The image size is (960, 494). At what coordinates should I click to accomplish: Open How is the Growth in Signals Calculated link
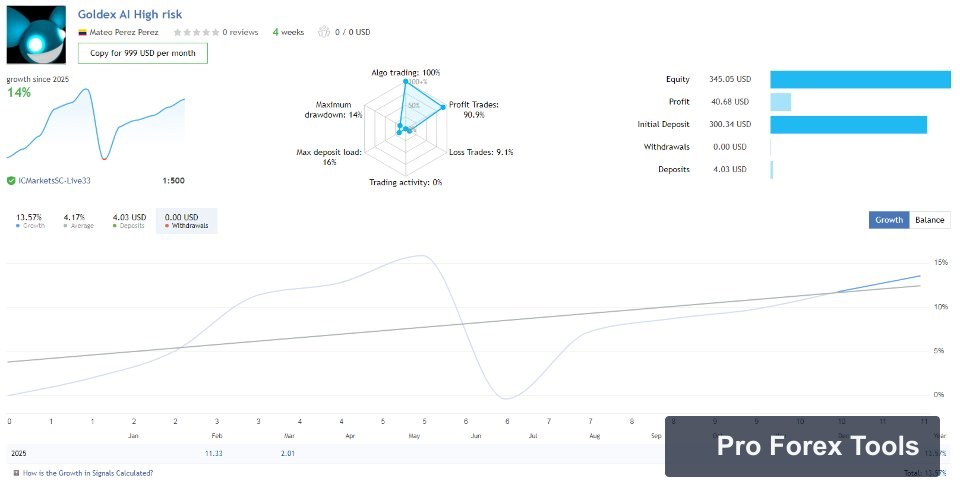point(88,473)
